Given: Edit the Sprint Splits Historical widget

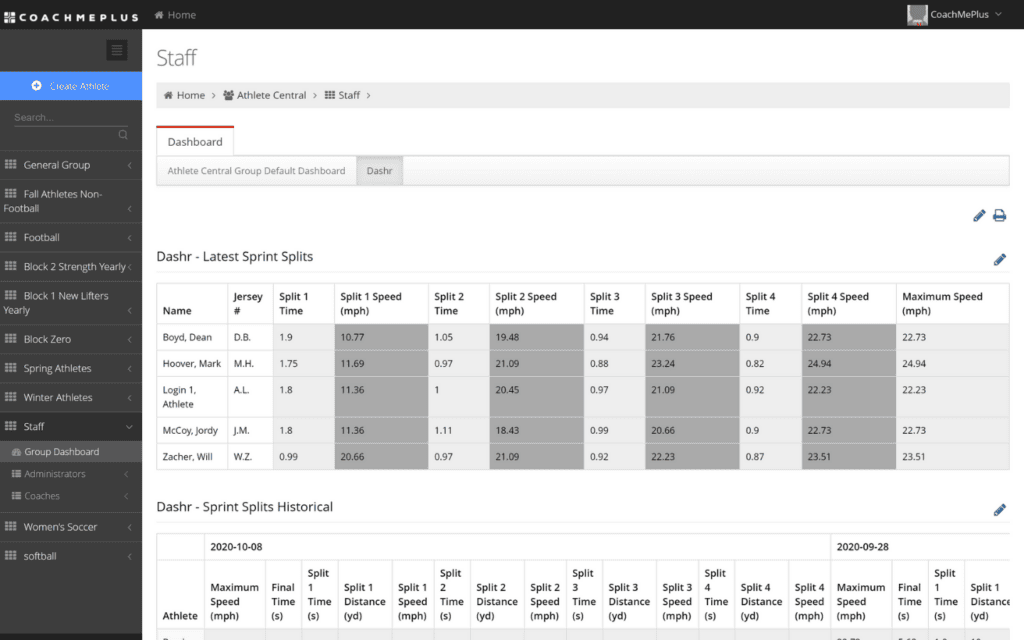Looking at the screenshot, I should pyautogui.click(x=1000, y=510).
